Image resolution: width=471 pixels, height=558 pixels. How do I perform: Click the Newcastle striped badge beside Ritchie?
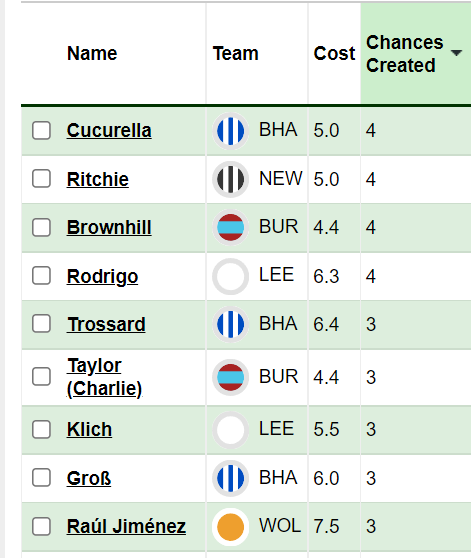click(231, 179)
